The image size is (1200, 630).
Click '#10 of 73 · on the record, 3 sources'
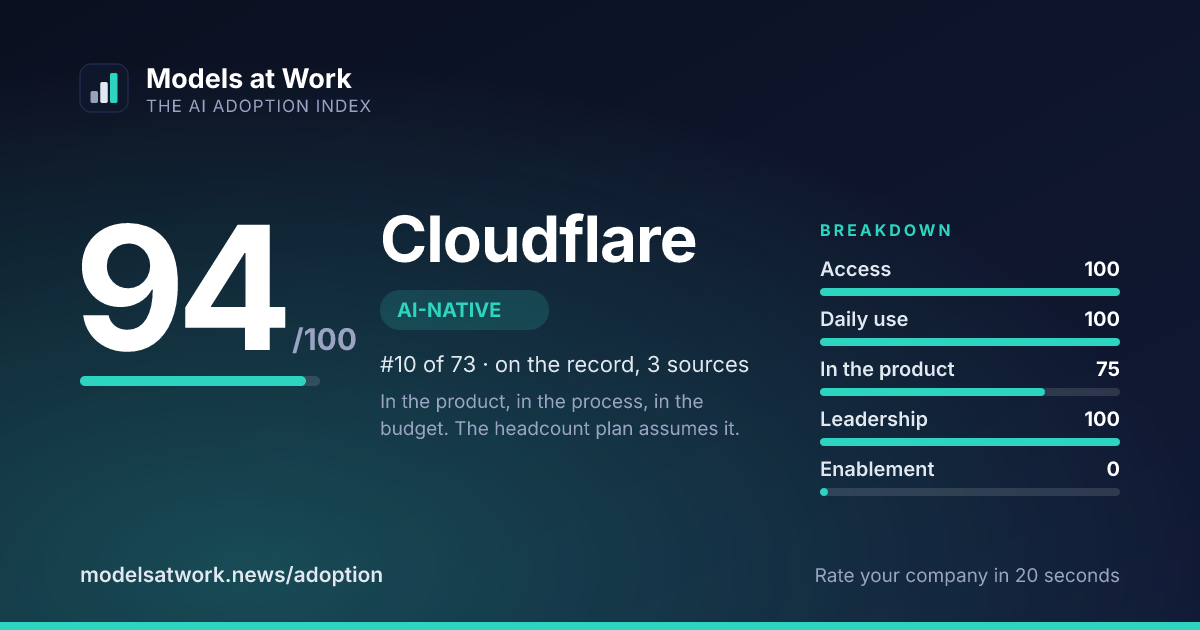click(x=565, y=365)
